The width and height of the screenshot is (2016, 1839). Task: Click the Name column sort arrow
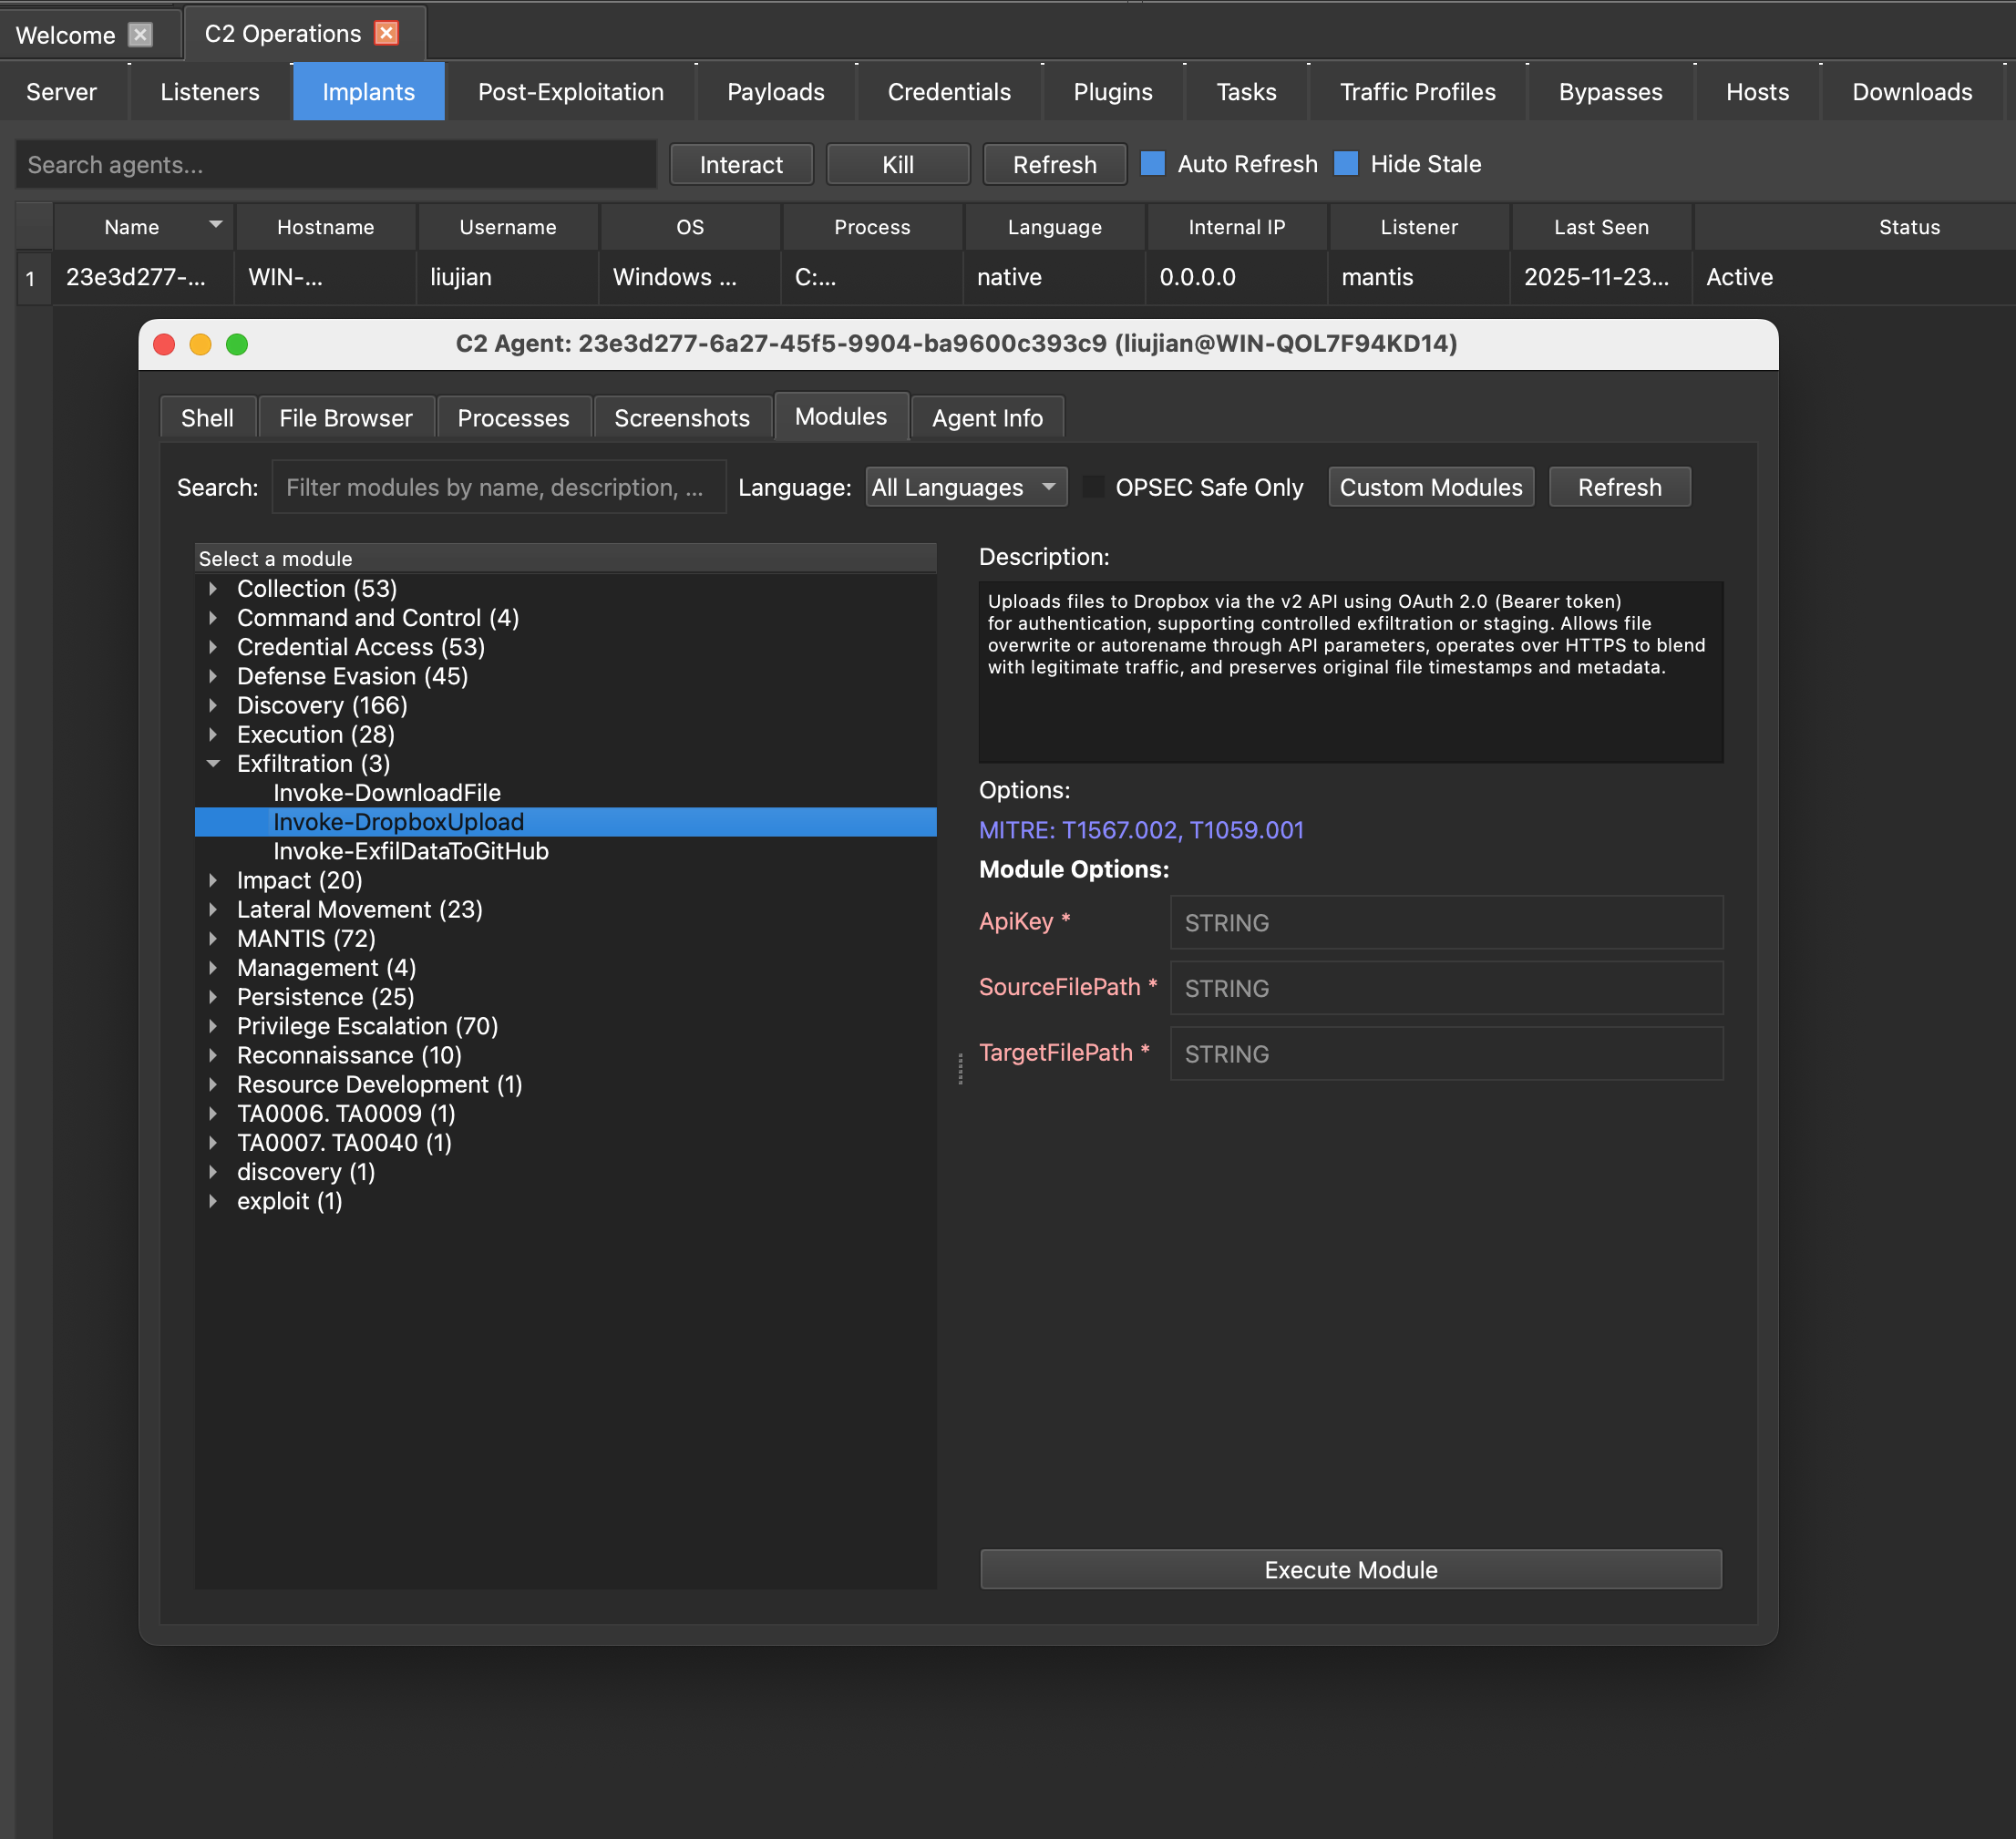point(215,226)
